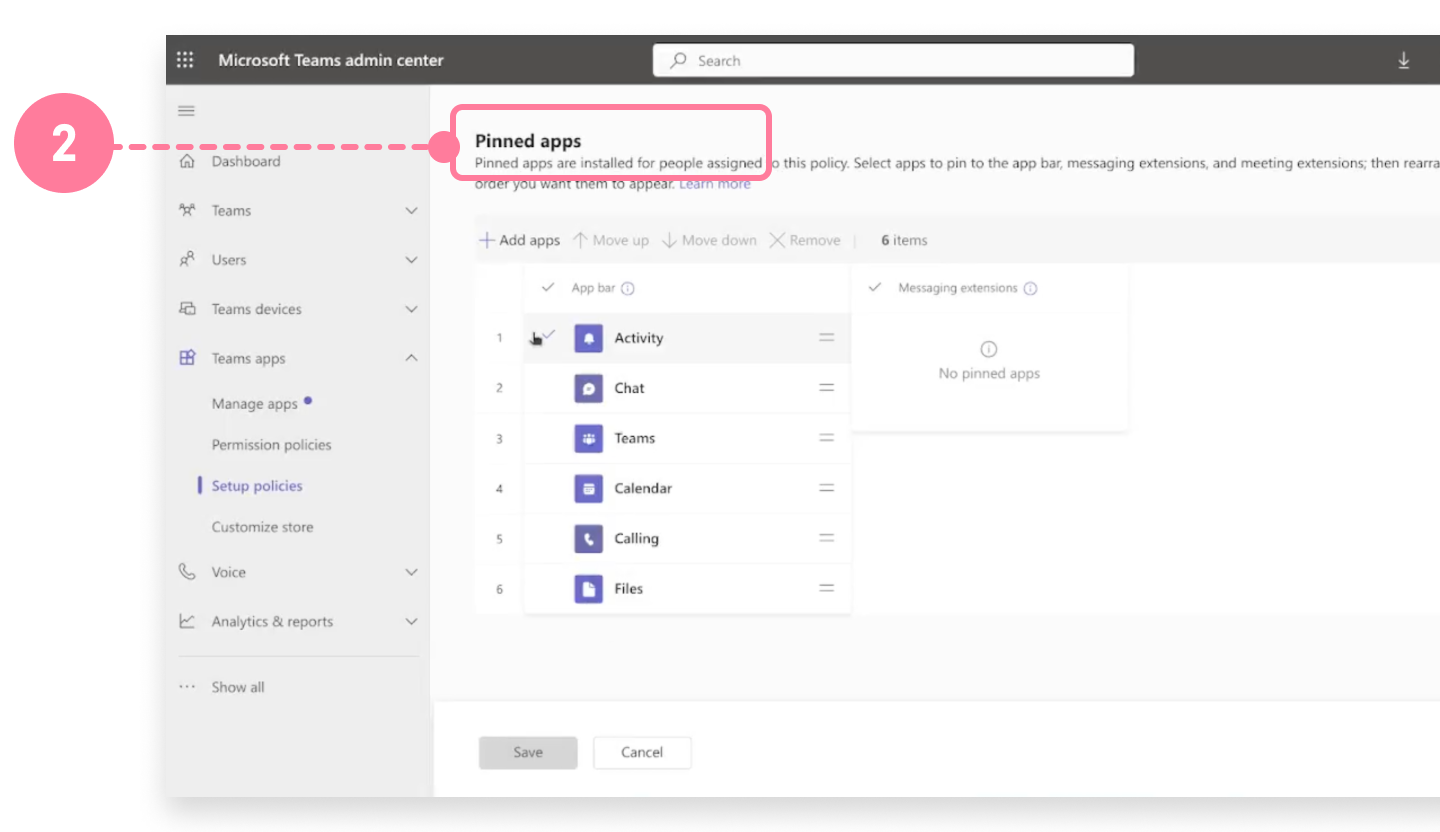Click the Chat app icon
The height and width of the screenshot is (832, 1440).
588,388
